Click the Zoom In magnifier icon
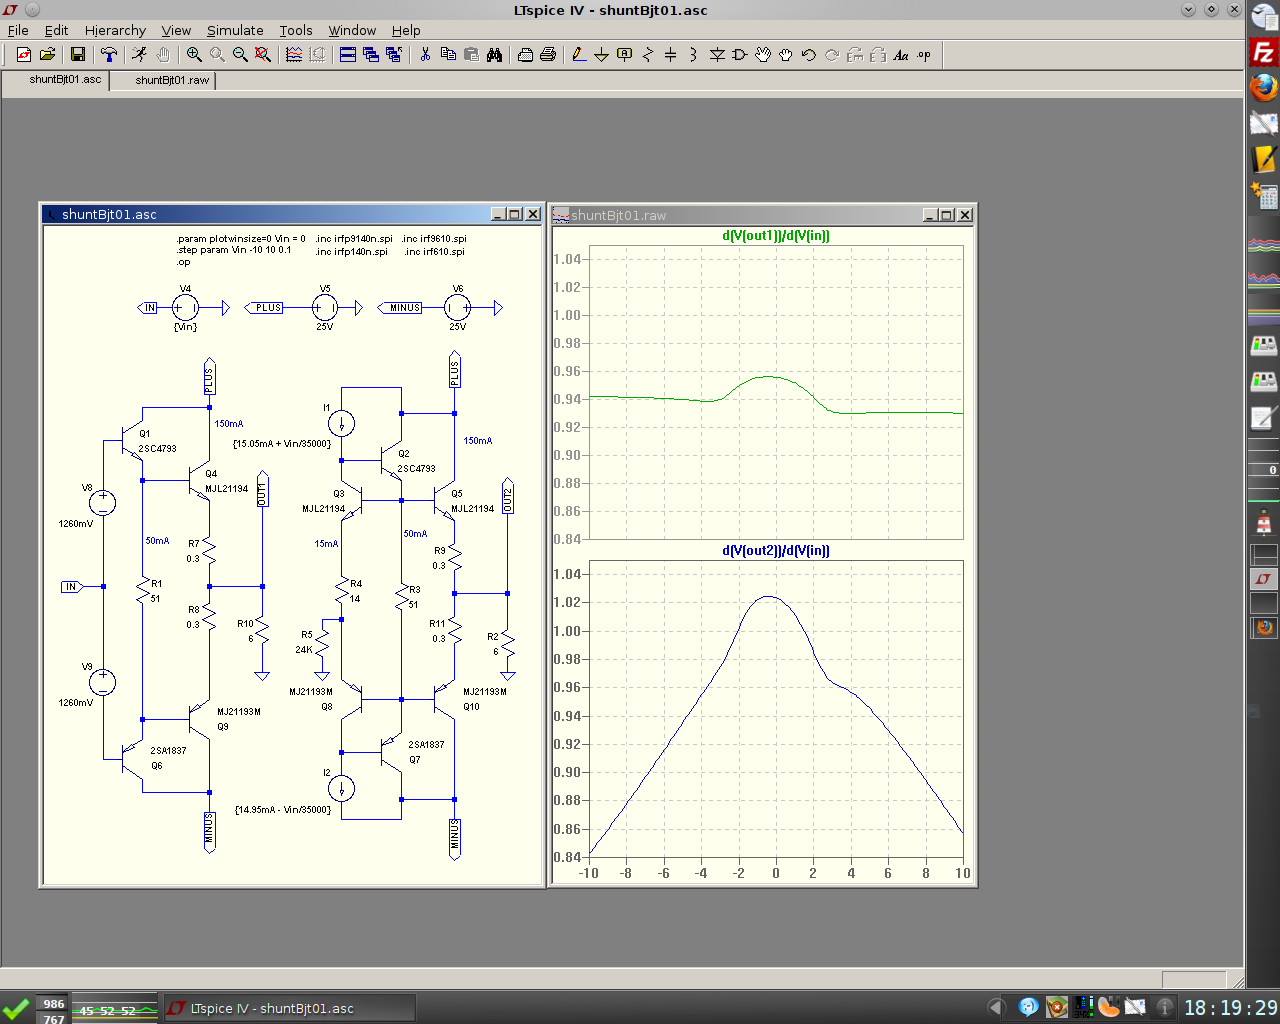 point(194,55)
